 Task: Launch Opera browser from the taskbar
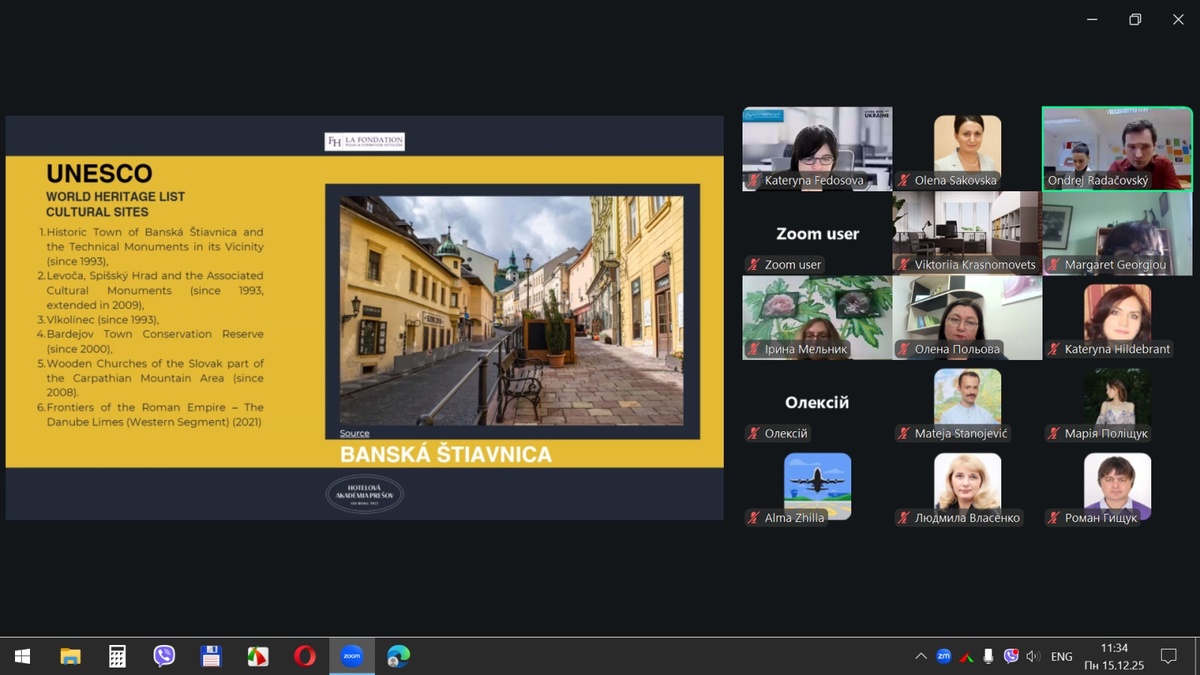pyautogui.click(x=304, y=656)
